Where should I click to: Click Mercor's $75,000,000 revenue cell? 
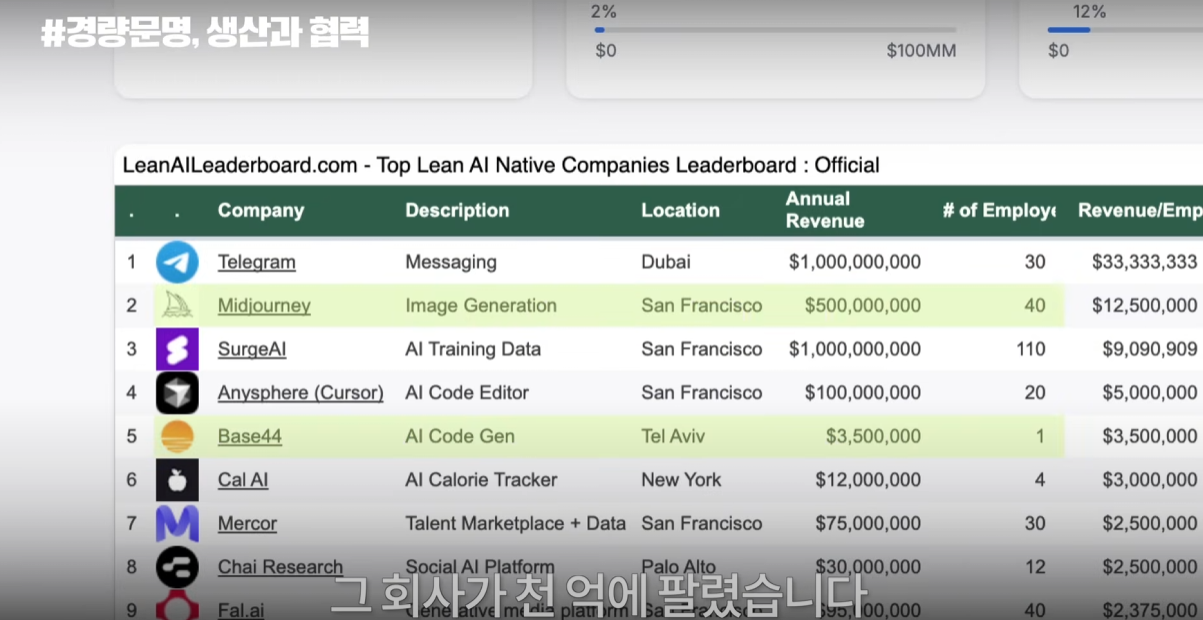coord(869,523)
